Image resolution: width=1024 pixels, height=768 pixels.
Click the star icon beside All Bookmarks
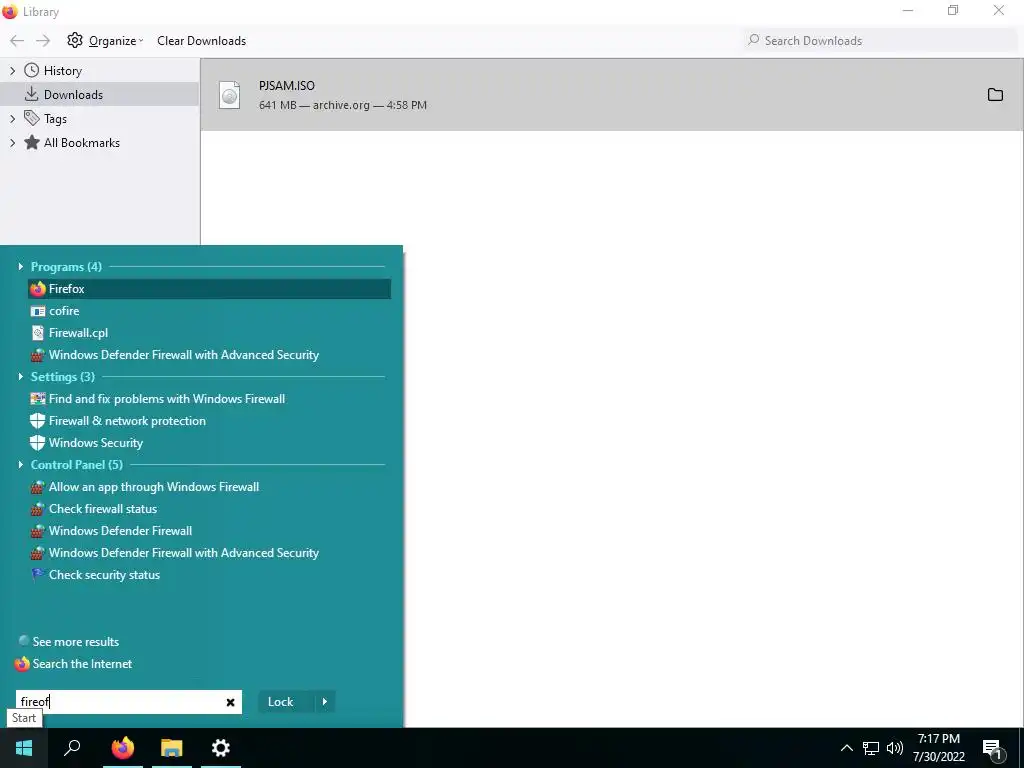pyautogui.click(x=31, y=143)
